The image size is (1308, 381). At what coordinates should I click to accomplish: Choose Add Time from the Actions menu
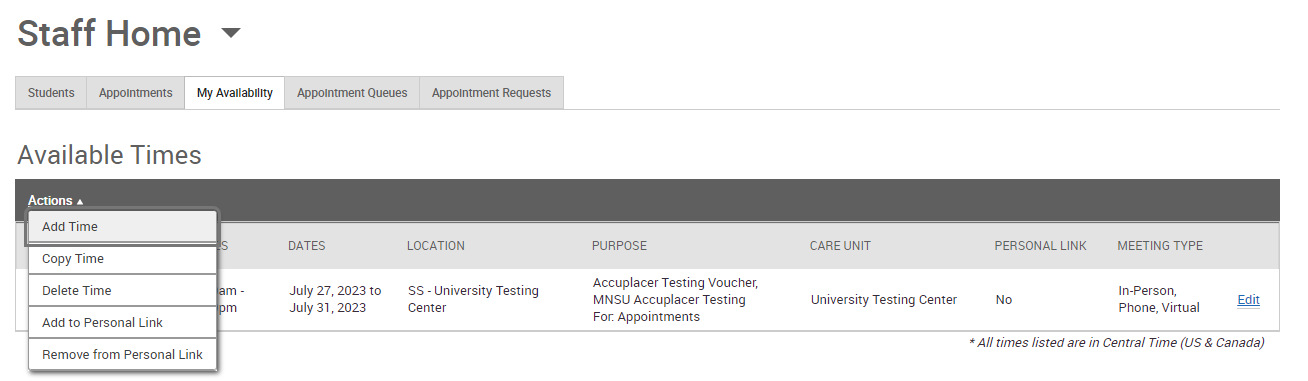[123, 227]
